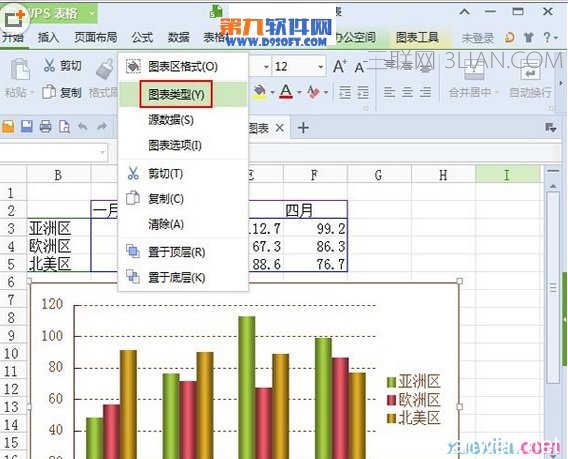Collapse the ribbon with caret button
Viewport: 568px width, 459px height.
464,12
